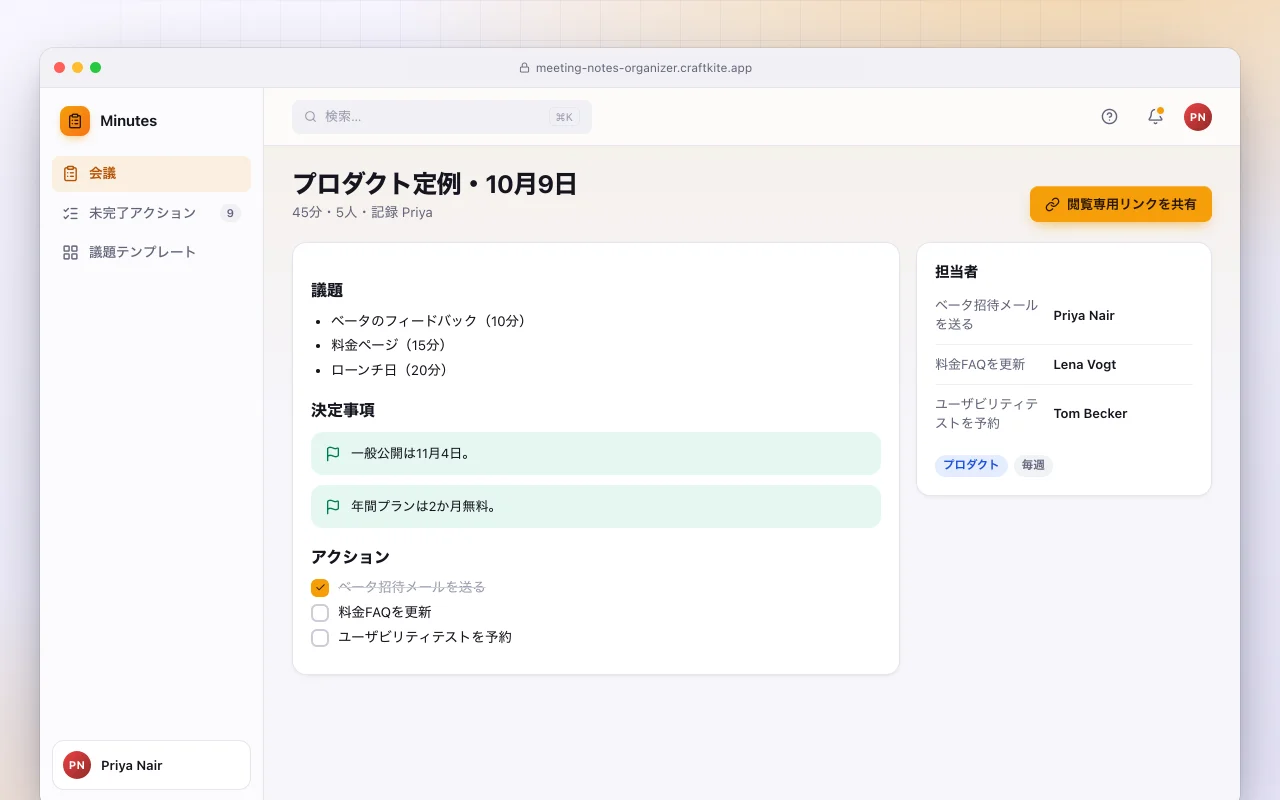1280x800 pixels.
Task: Click assignee name Tom Becker
Action: tap(1090, 413)
